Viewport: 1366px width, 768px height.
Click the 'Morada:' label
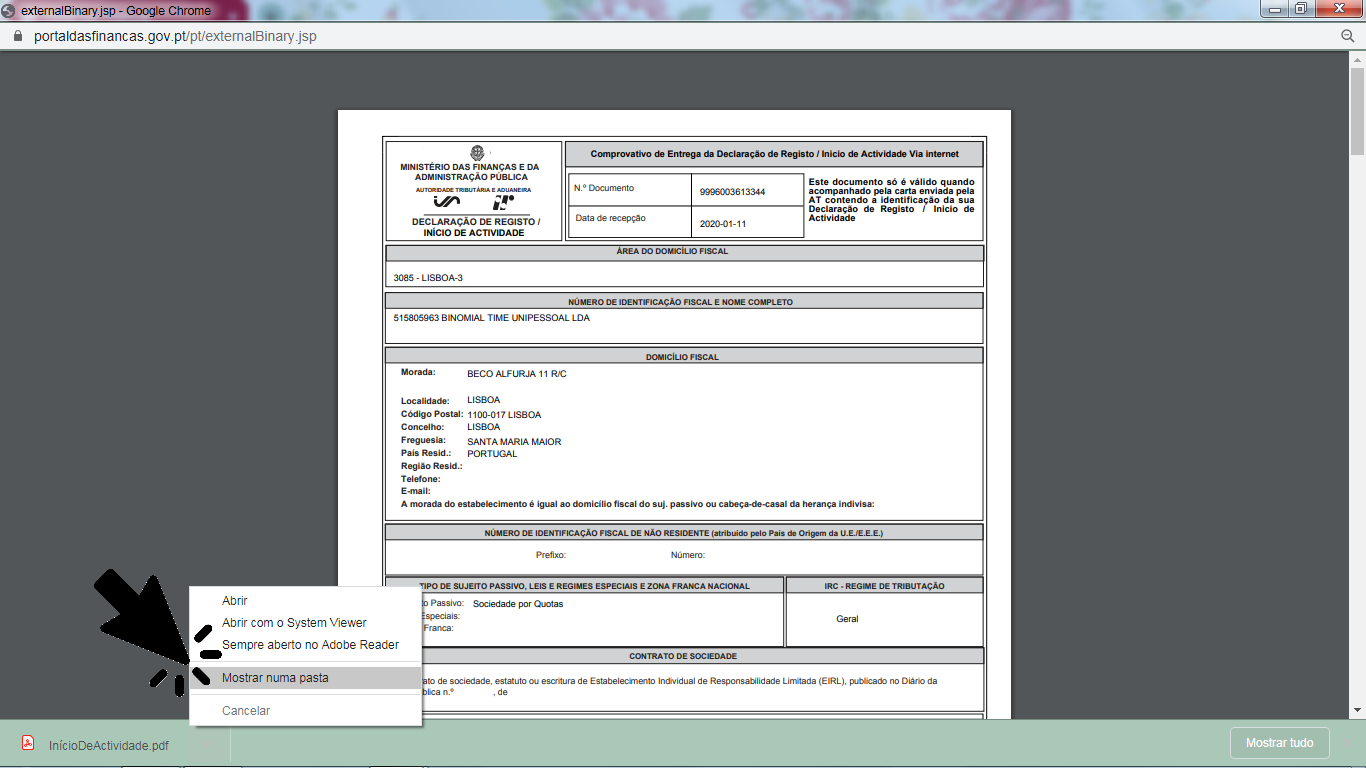[418, 372]
